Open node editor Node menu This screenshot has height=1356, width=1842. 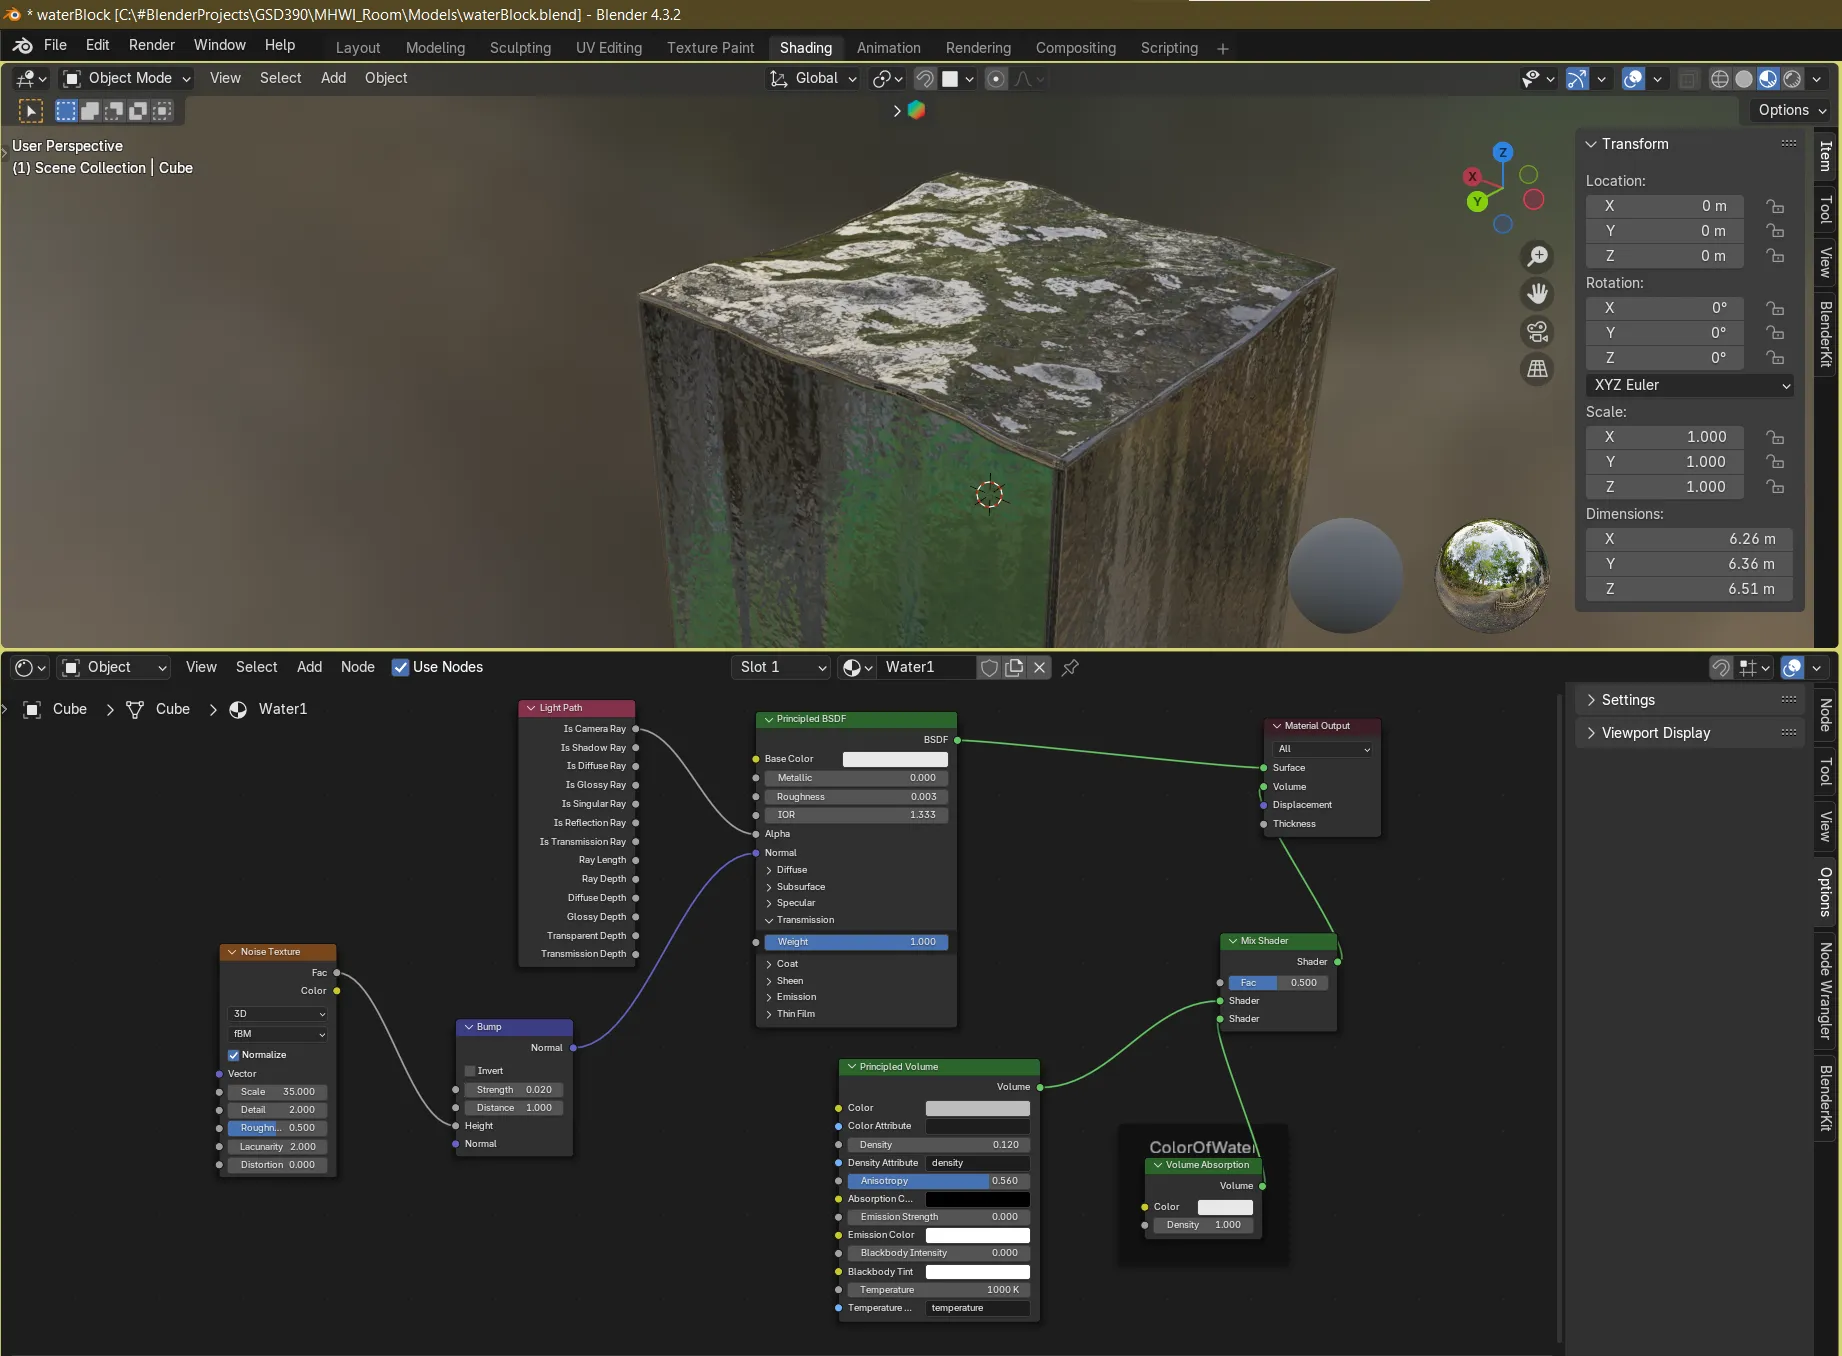[358, 667]
